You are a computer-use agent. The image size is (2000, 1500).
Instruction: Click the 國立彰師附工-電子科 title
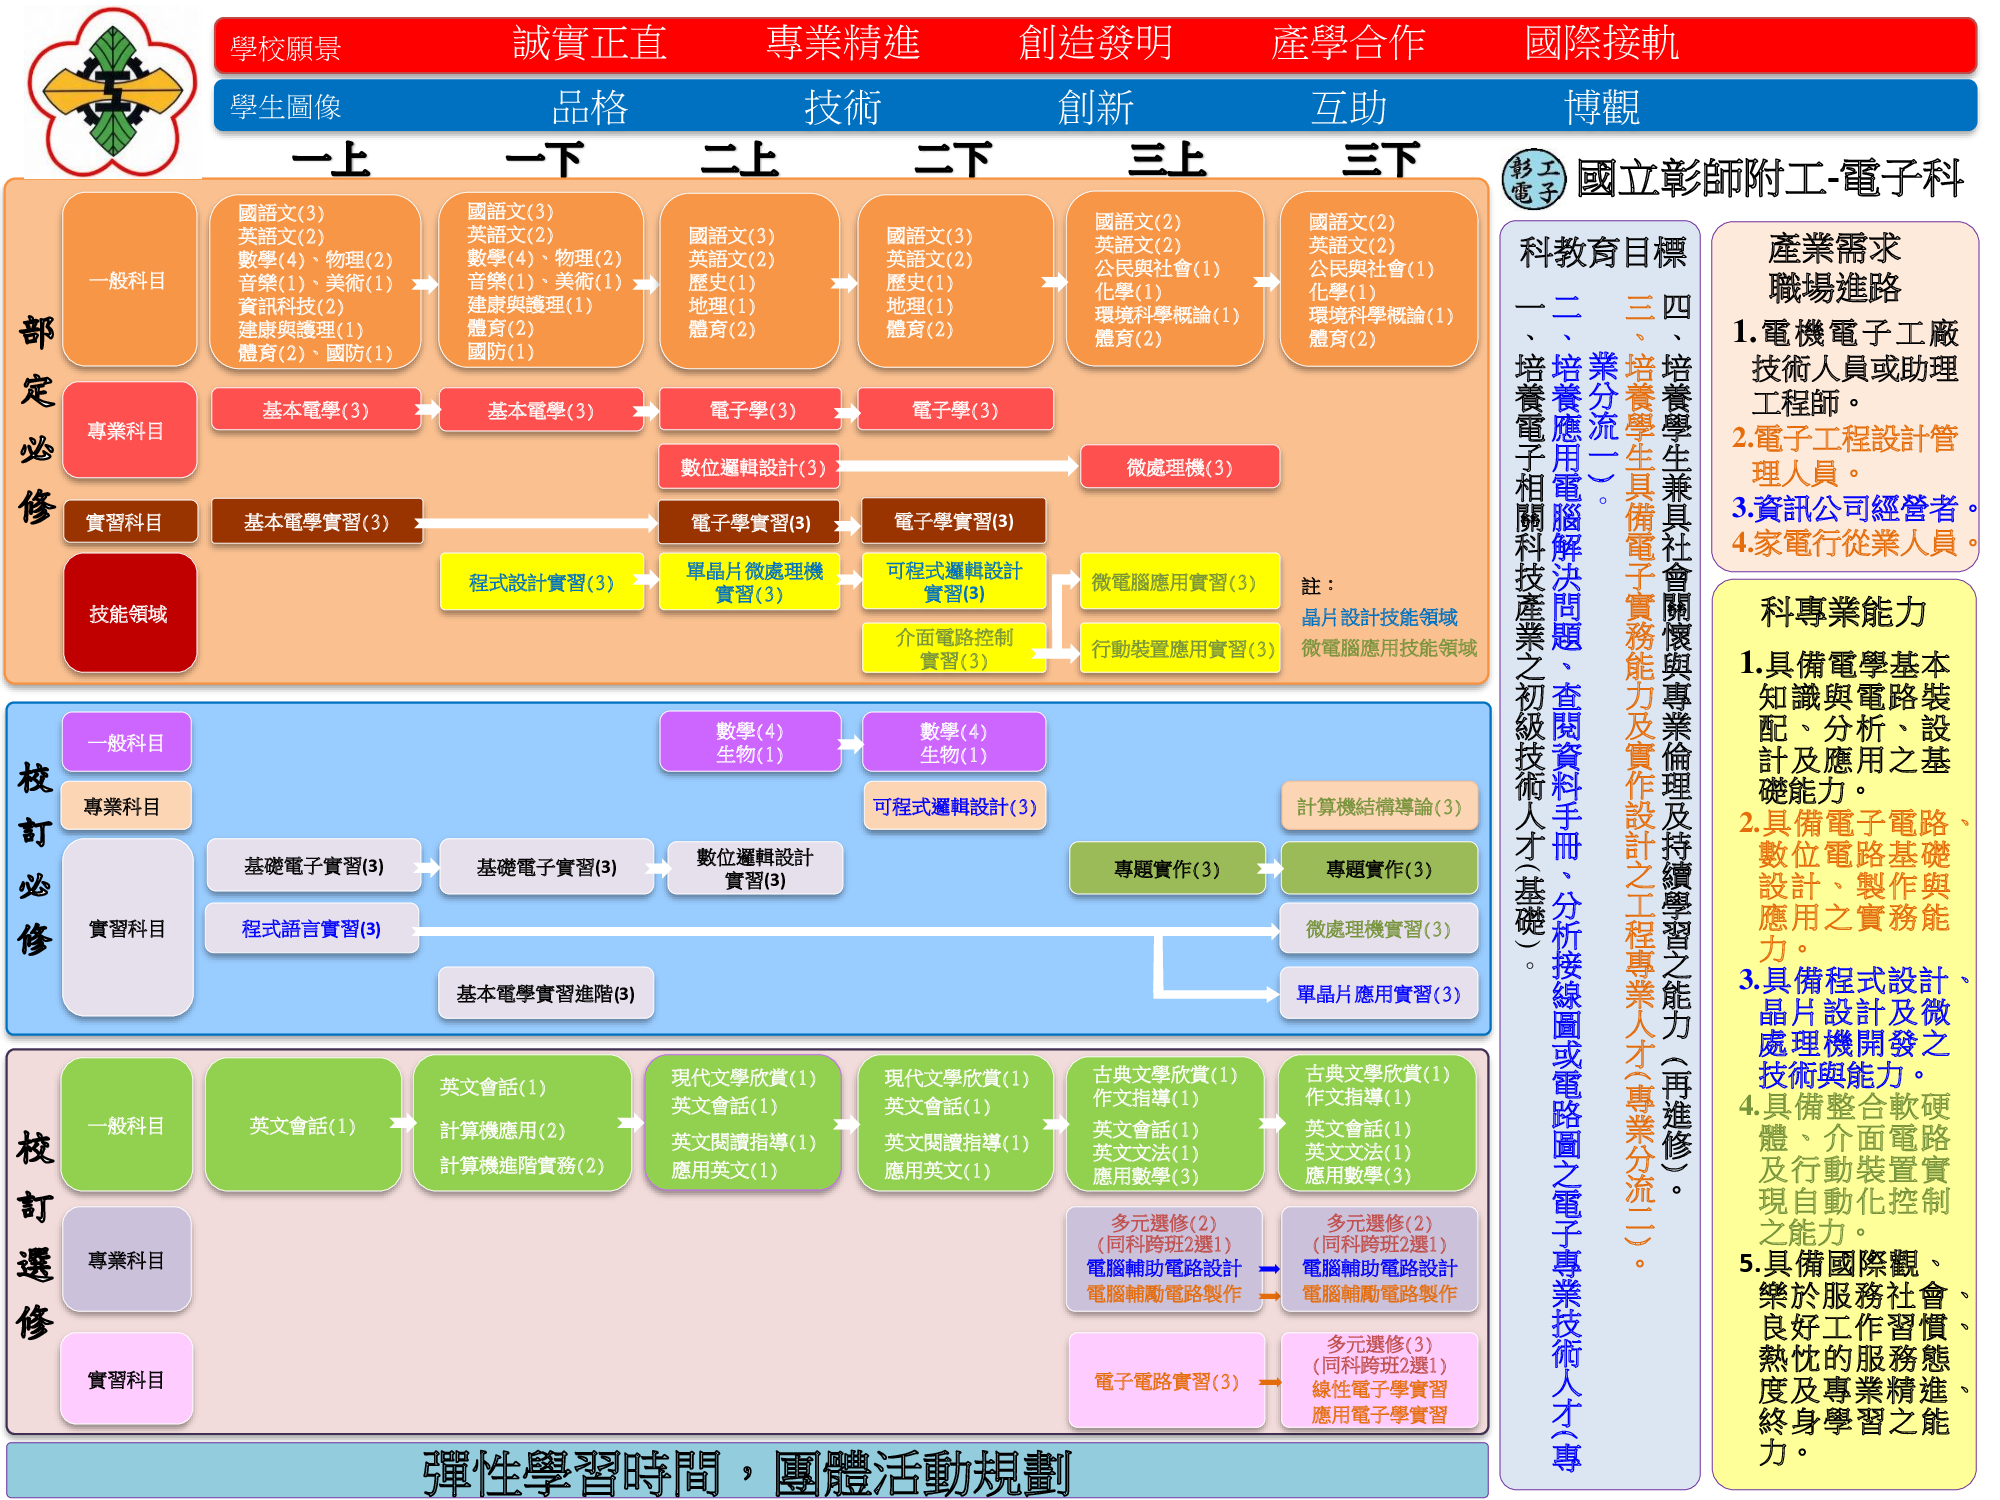click(1770, 180)
